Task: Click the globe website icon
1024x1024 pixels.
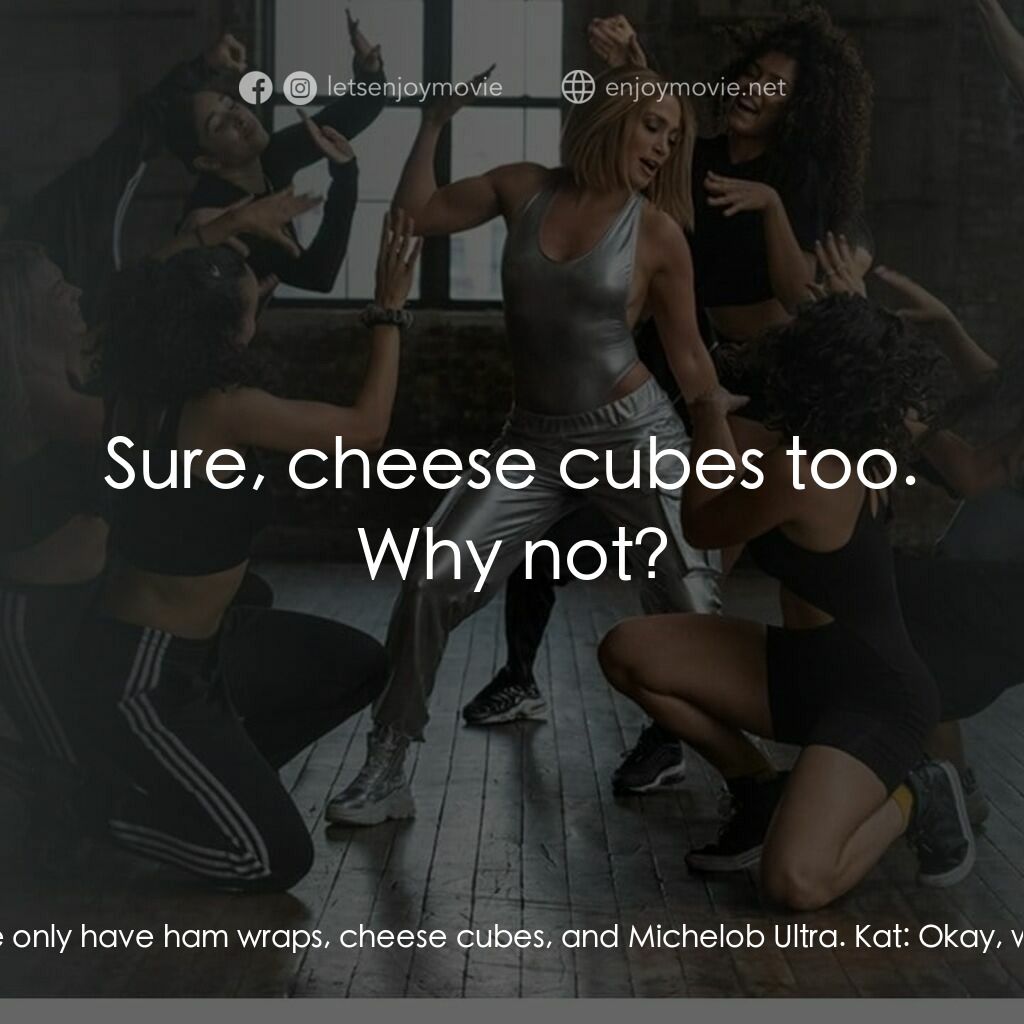Action: pos(578,87)
